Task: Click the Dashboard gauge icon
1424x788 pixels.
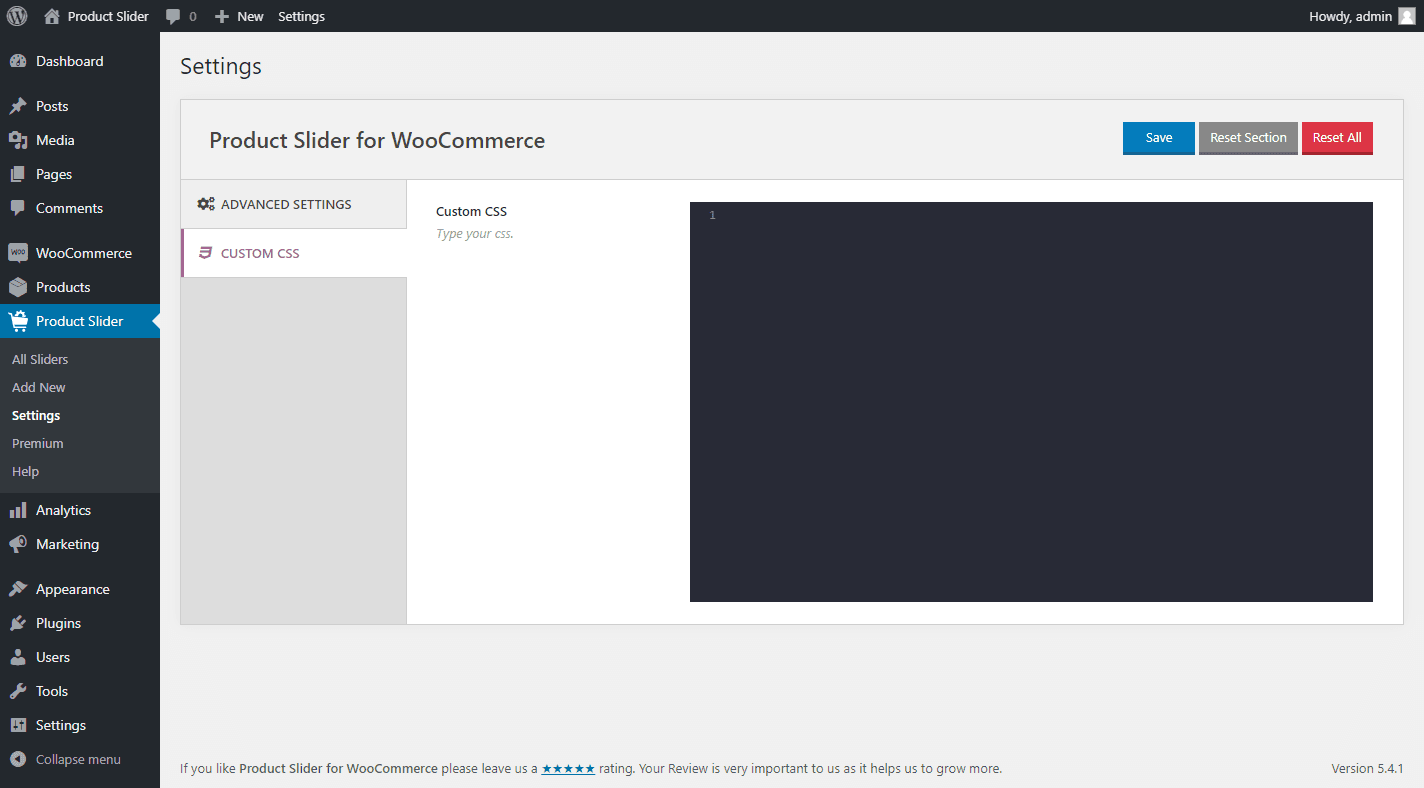Action: tap(18, 61)
